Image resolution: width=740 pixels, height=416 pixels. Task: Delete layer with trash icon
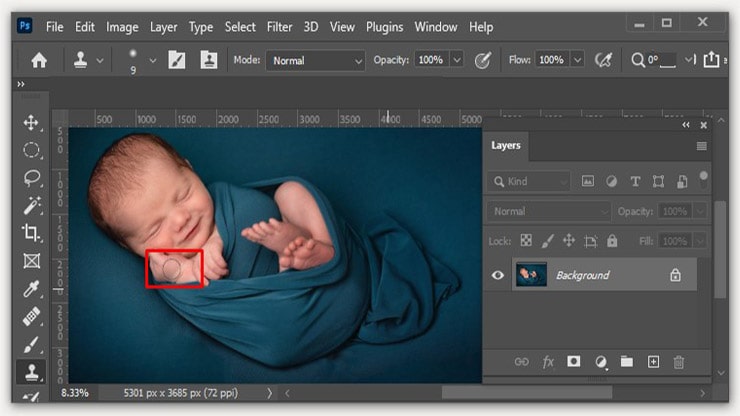point(679,362)
